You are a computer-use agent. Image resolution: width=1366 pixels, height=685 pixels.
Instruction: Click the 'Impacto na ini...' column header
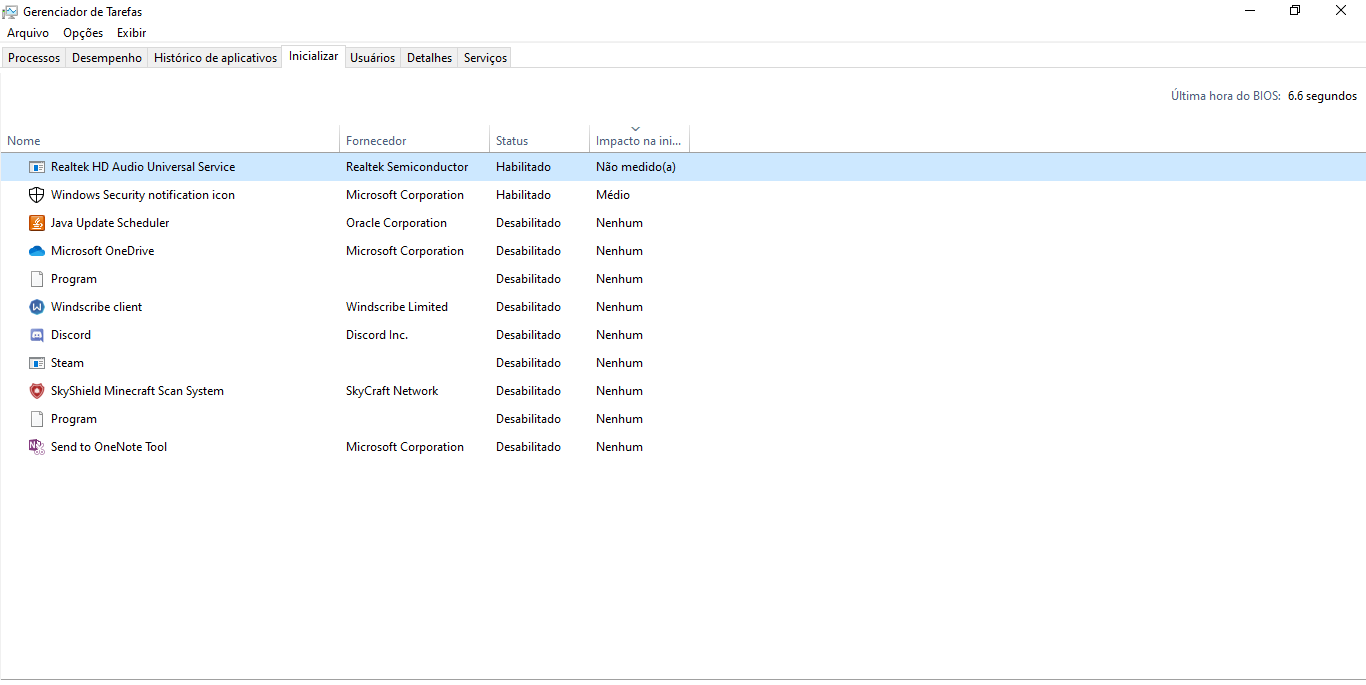coord(640,140)
